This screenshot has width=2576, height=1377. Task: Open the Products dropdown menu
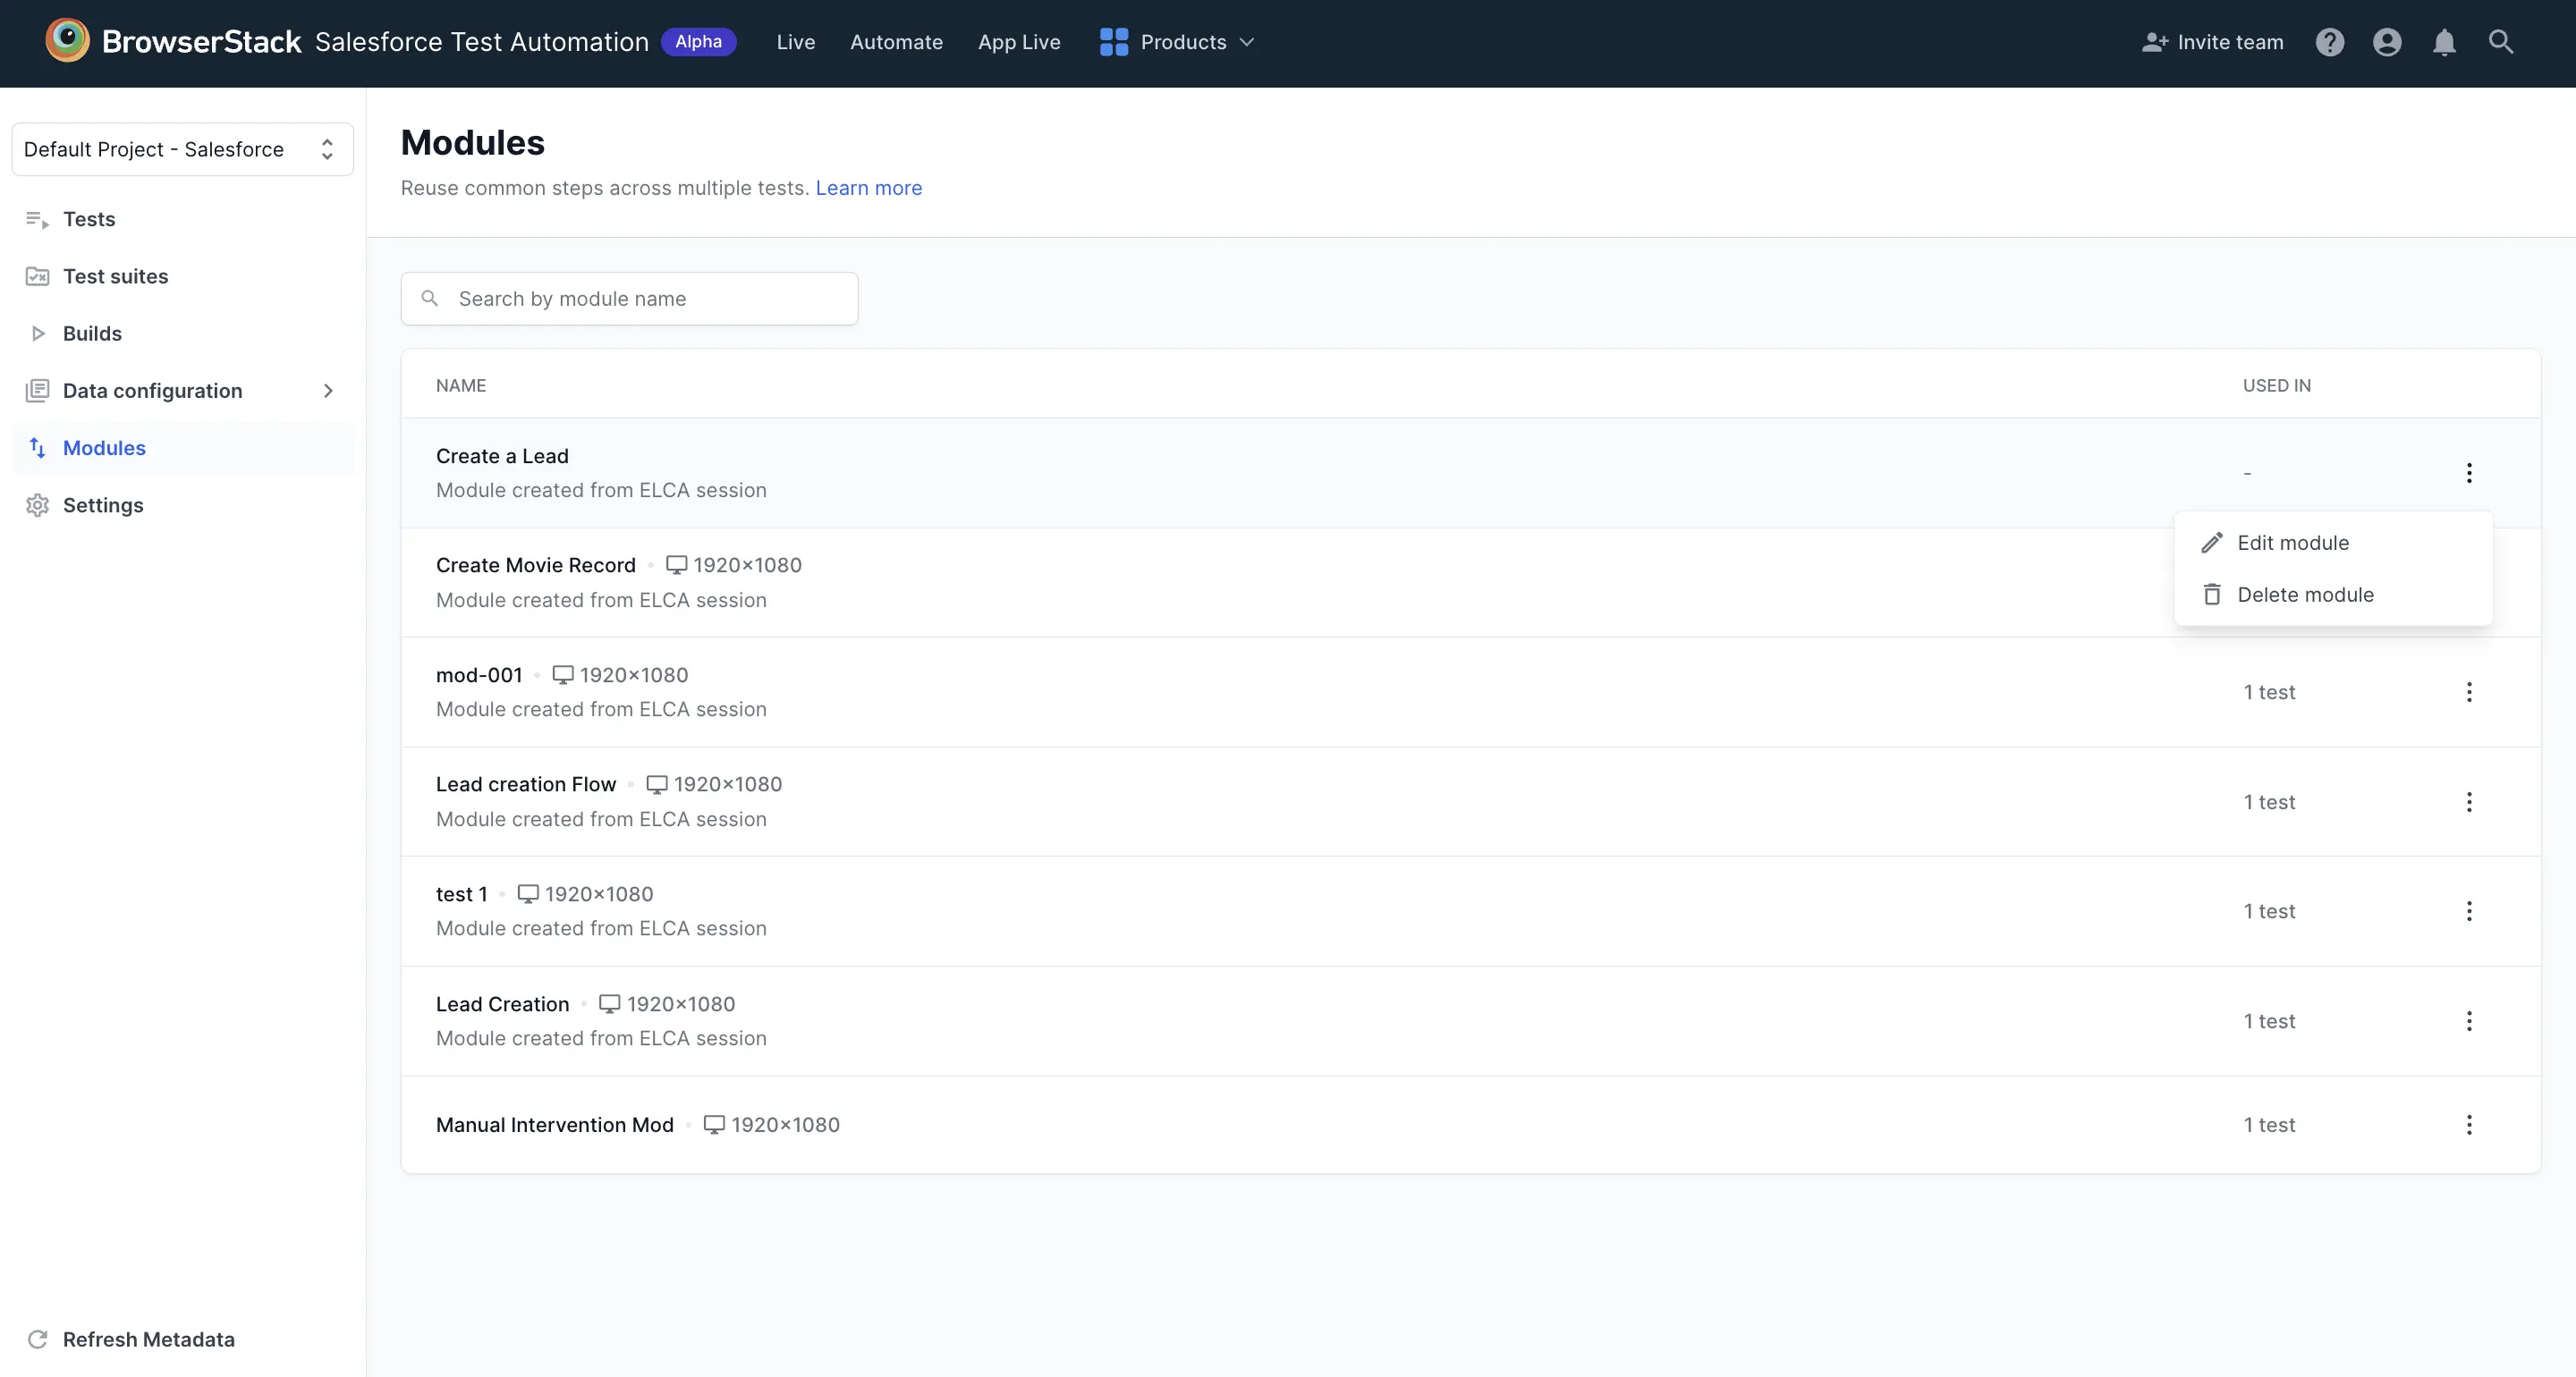pyautogui.click(x=1176, y=42)
